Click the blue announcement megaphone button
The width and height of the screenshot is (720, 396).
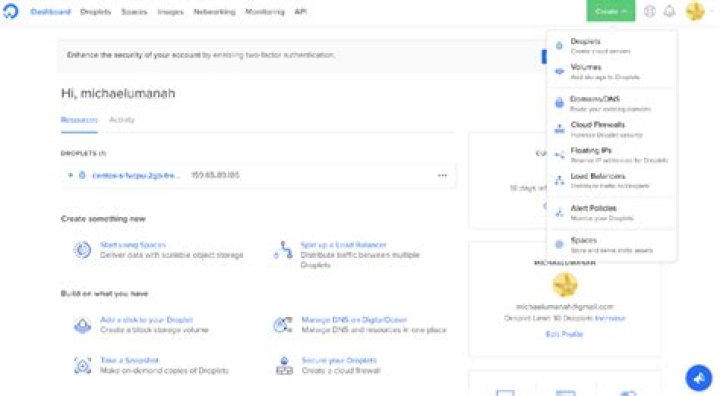(x=698, y=378)
